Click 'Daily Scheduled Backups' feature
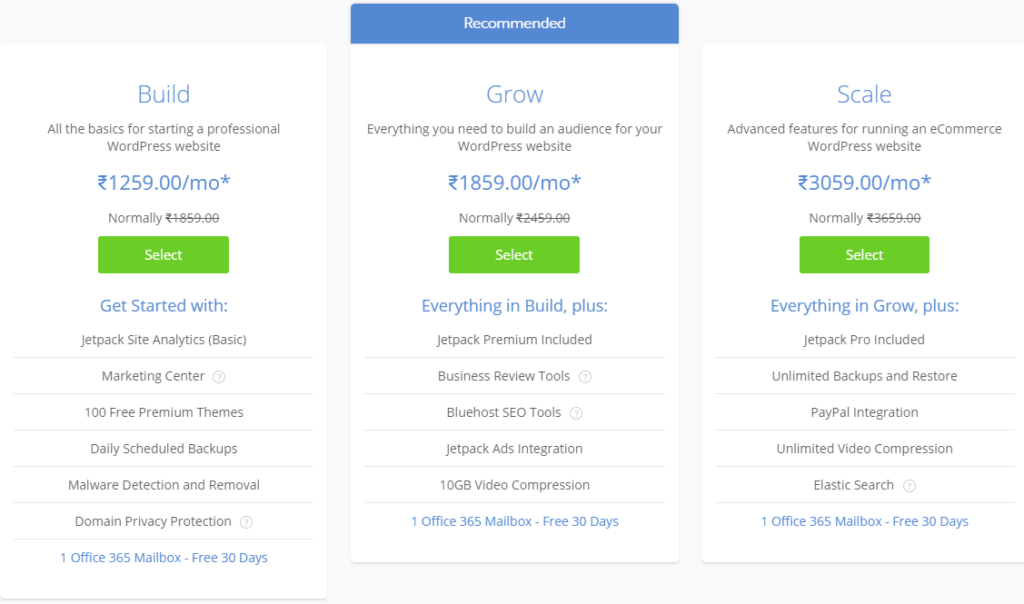The height and width of the screenshot is (604, 1024). pyautogui.click(x=164, y=449)
